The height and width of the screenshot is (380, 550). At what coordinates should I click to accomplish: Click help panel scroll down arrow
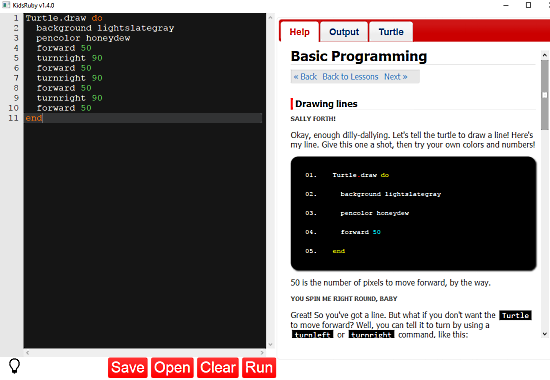point(544,334)
